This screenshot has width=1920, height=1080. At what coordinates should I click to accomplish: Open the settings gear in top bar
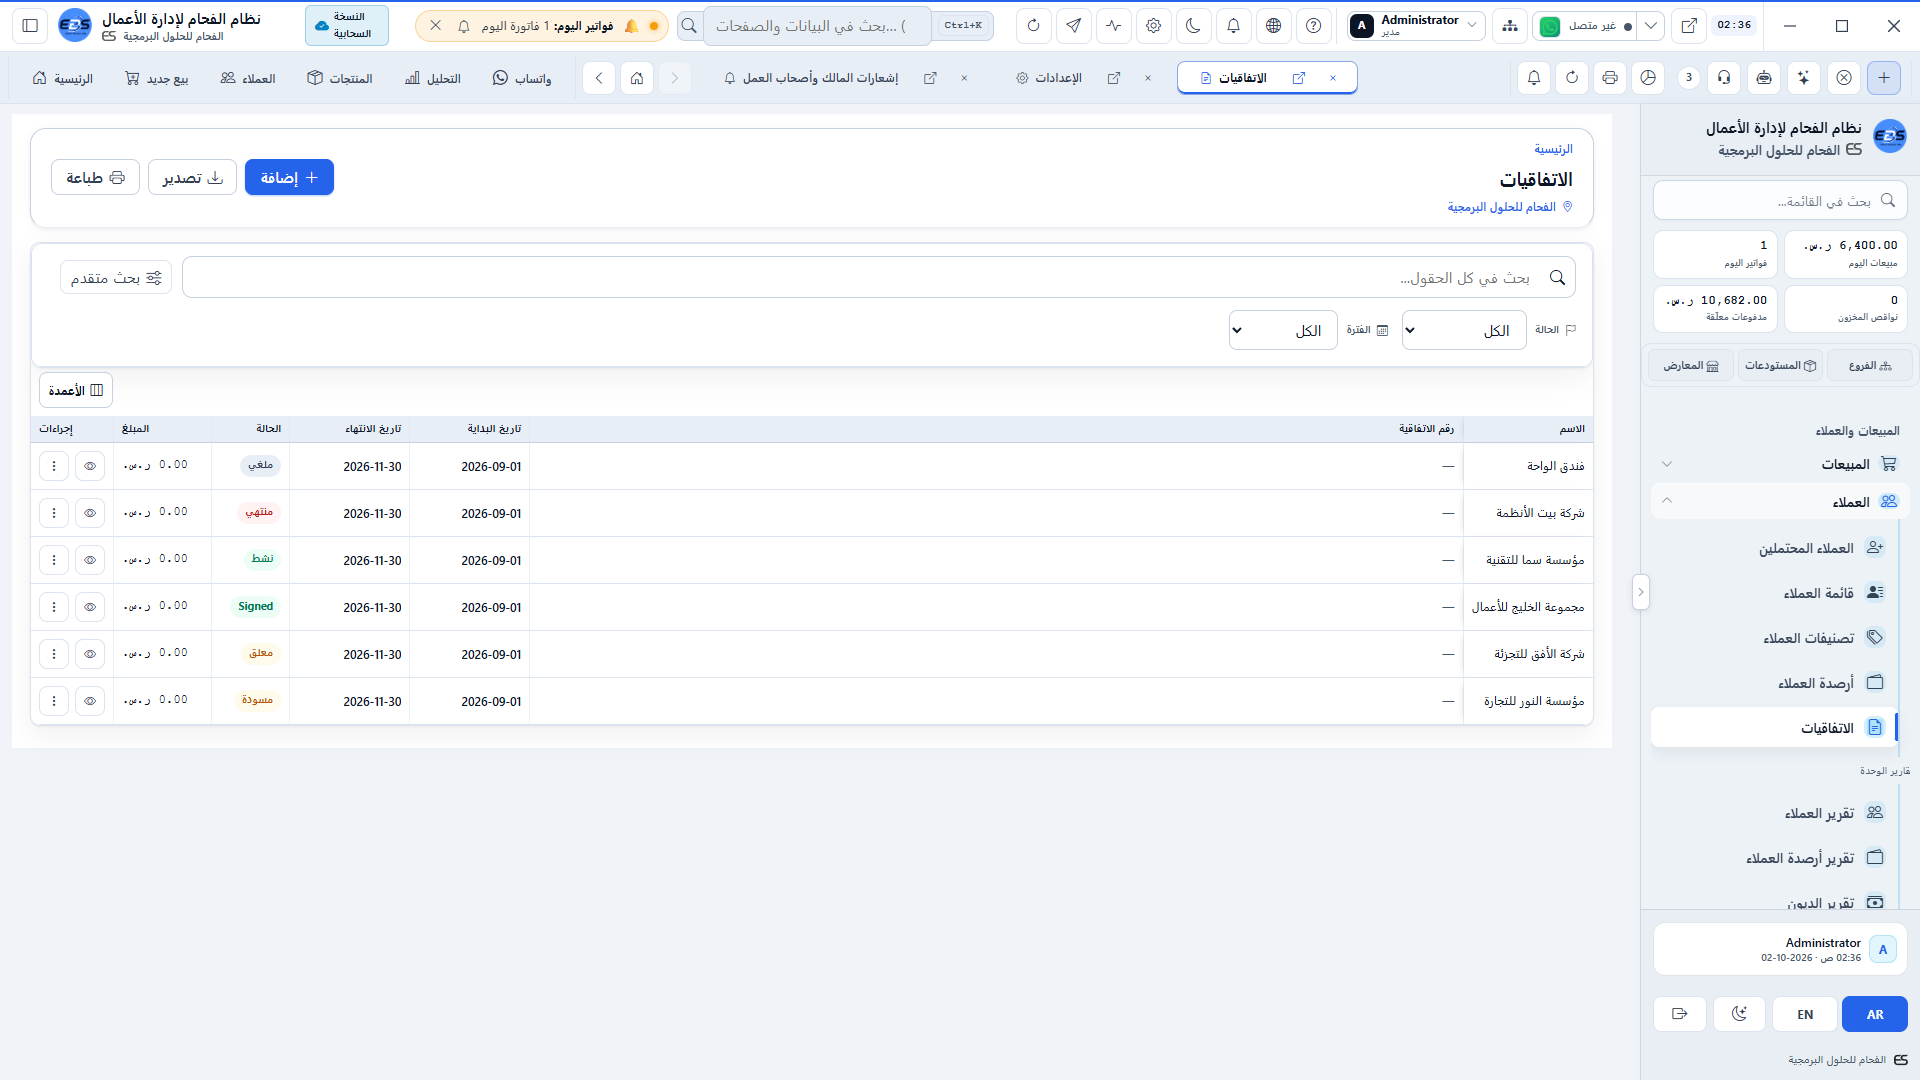tap(1154, 26)
